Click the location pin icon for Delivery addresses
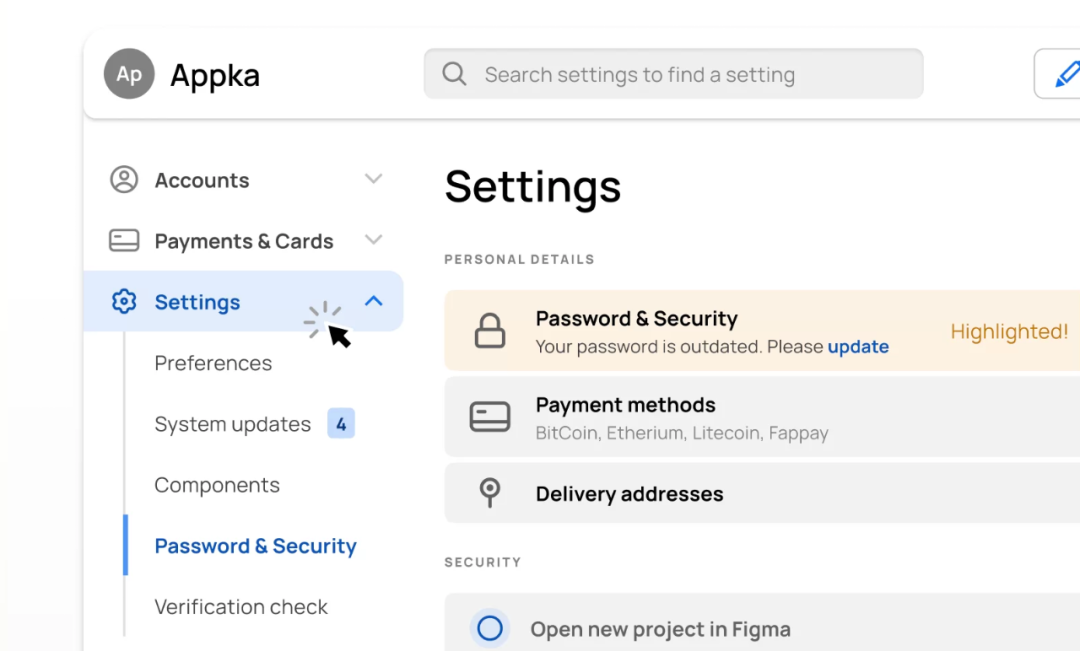The image size is (1080, 651). click(x=489, y=493)
